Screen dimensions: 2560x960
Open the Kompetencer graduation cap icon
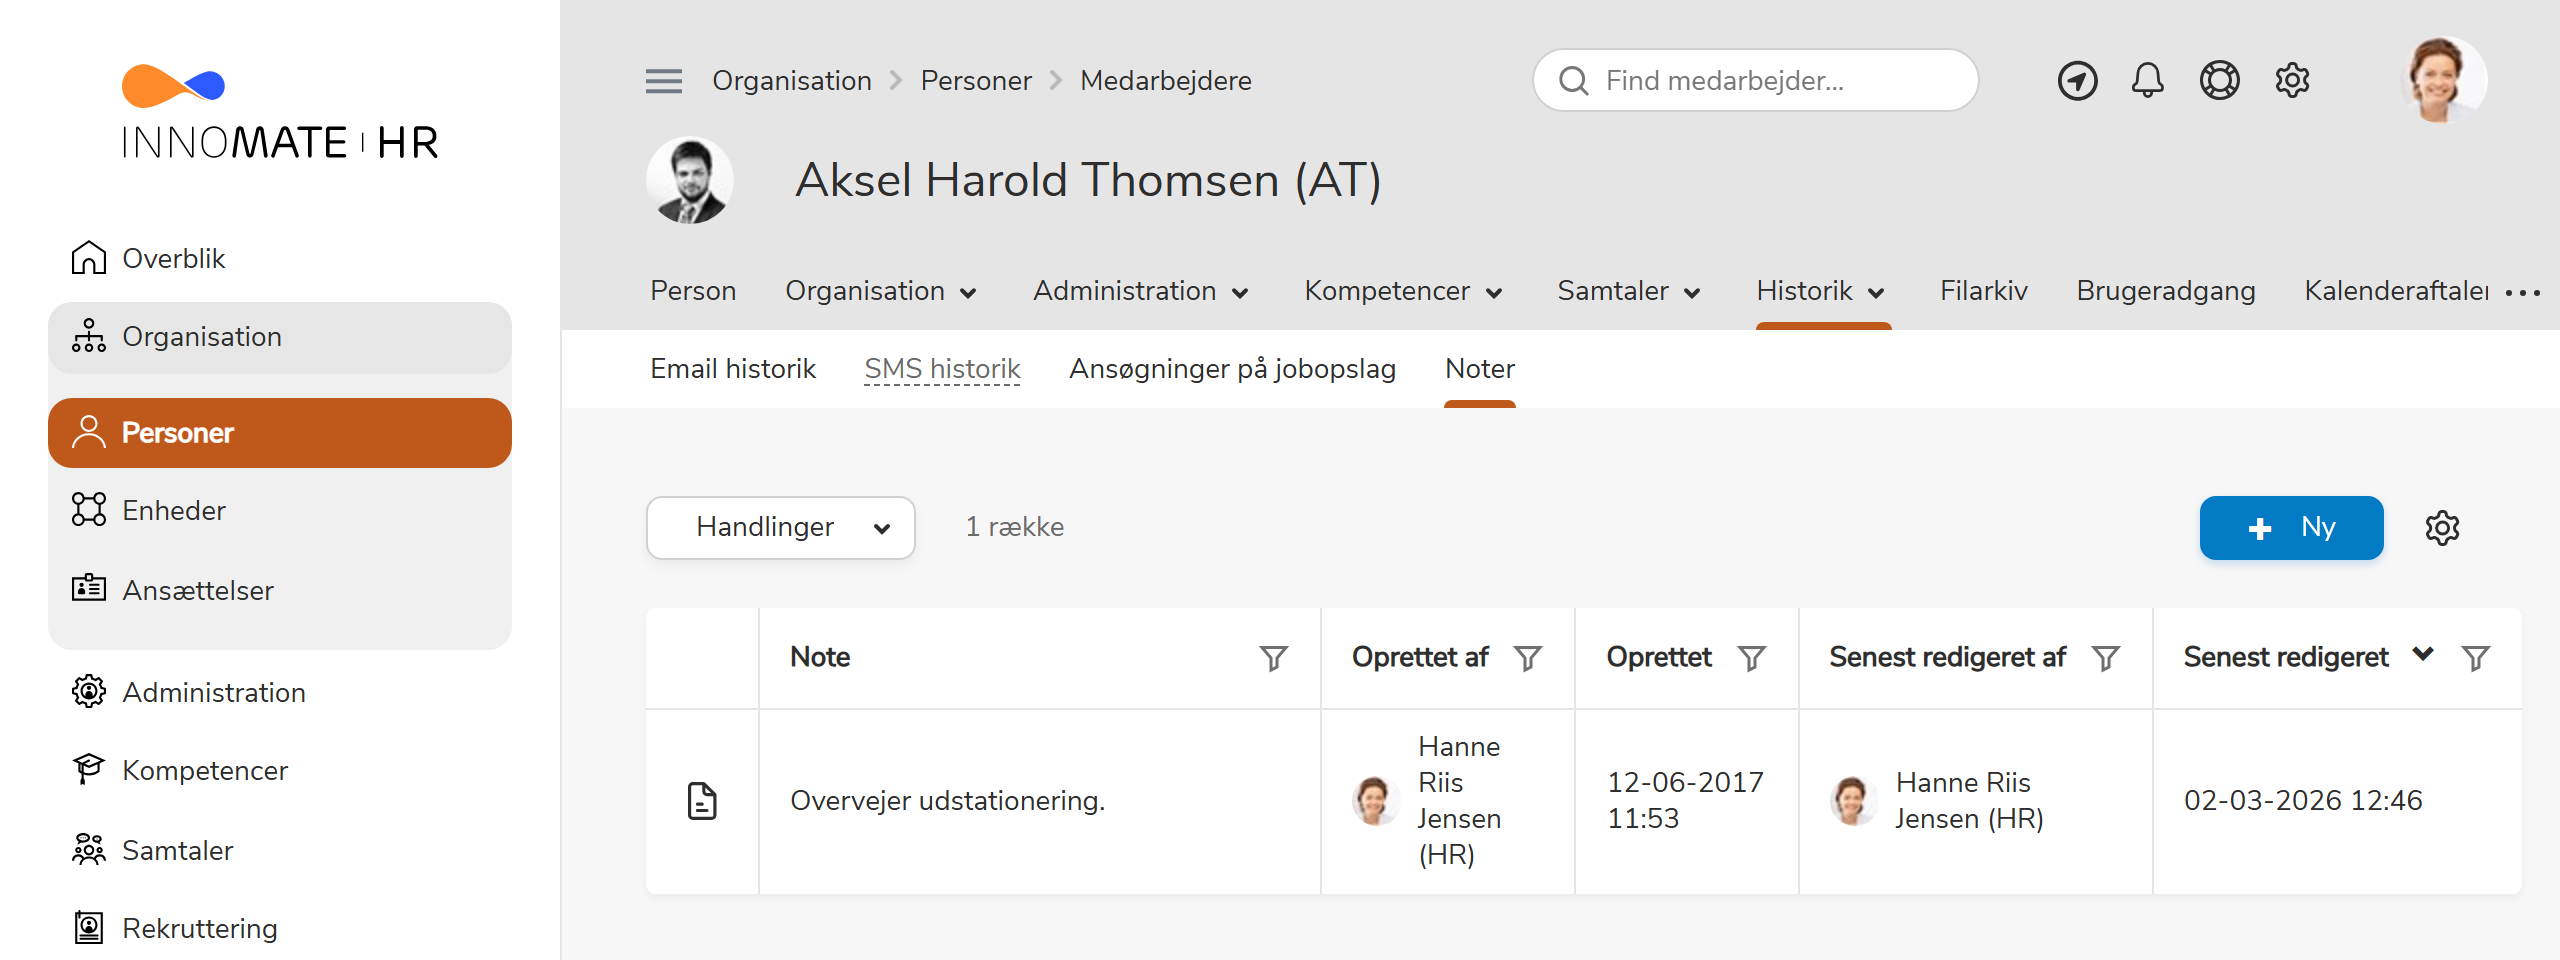point(89,769)
